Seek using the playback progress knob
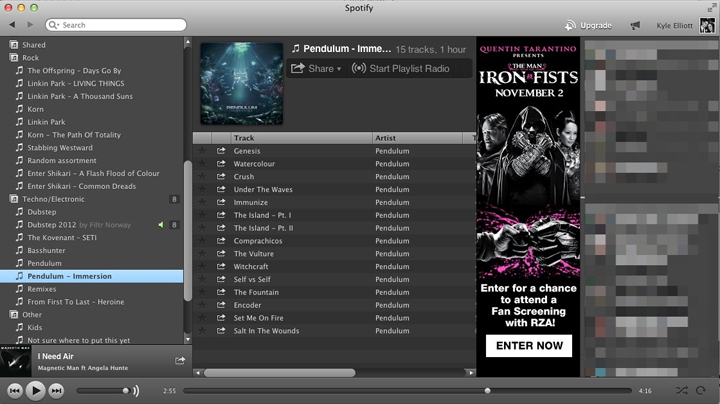The height and width of the screenshot is (404, 720). click(487, 391)
